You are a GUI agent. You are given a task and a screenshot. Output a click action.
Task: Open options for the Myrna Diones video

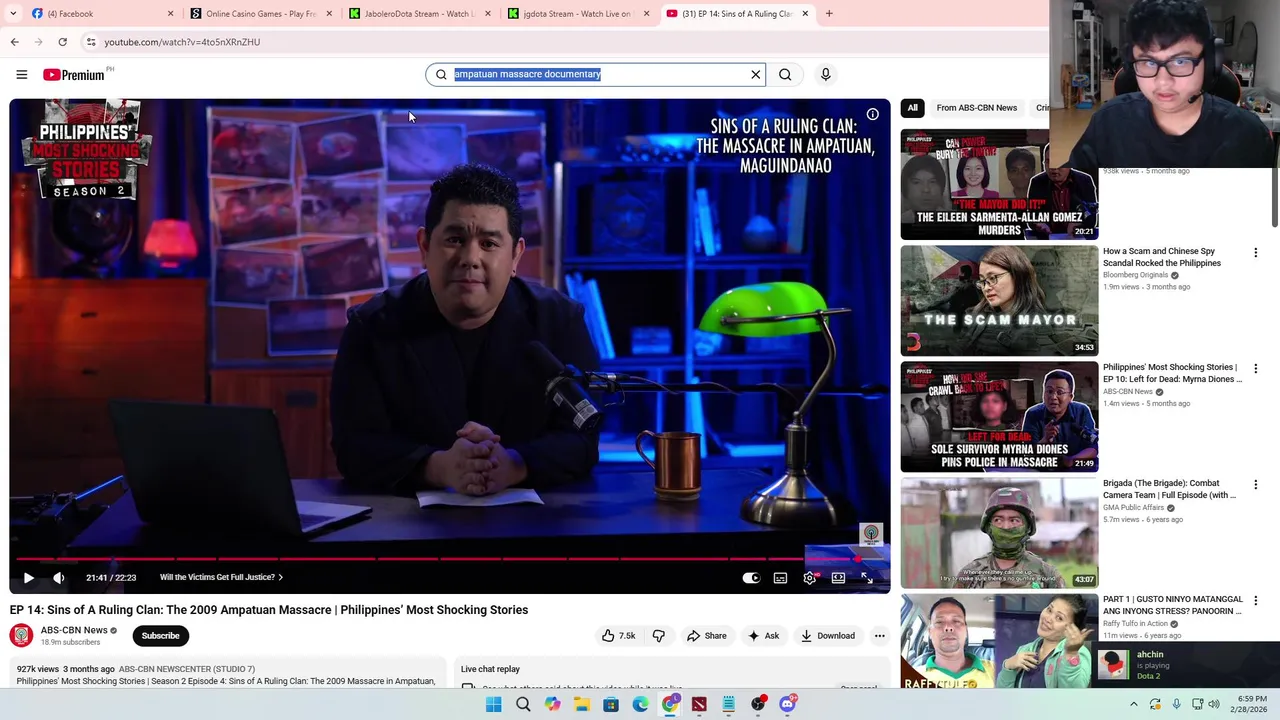[x=1256, y=369]
